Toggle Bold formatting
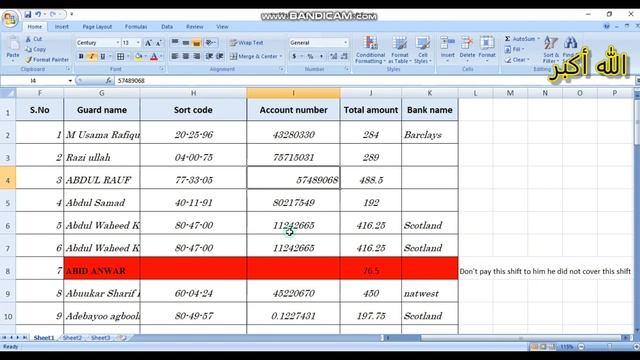The image size is (640, 360). pyautogui.click(x=81, y=56)
